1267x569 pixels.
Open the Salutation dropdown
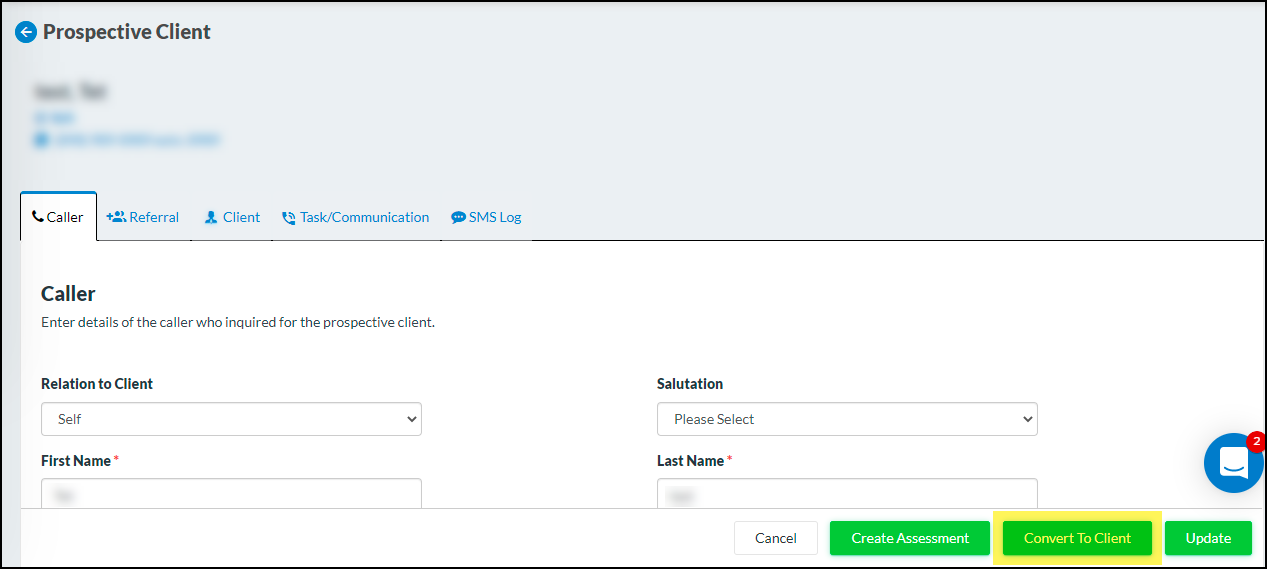point(847,419)
